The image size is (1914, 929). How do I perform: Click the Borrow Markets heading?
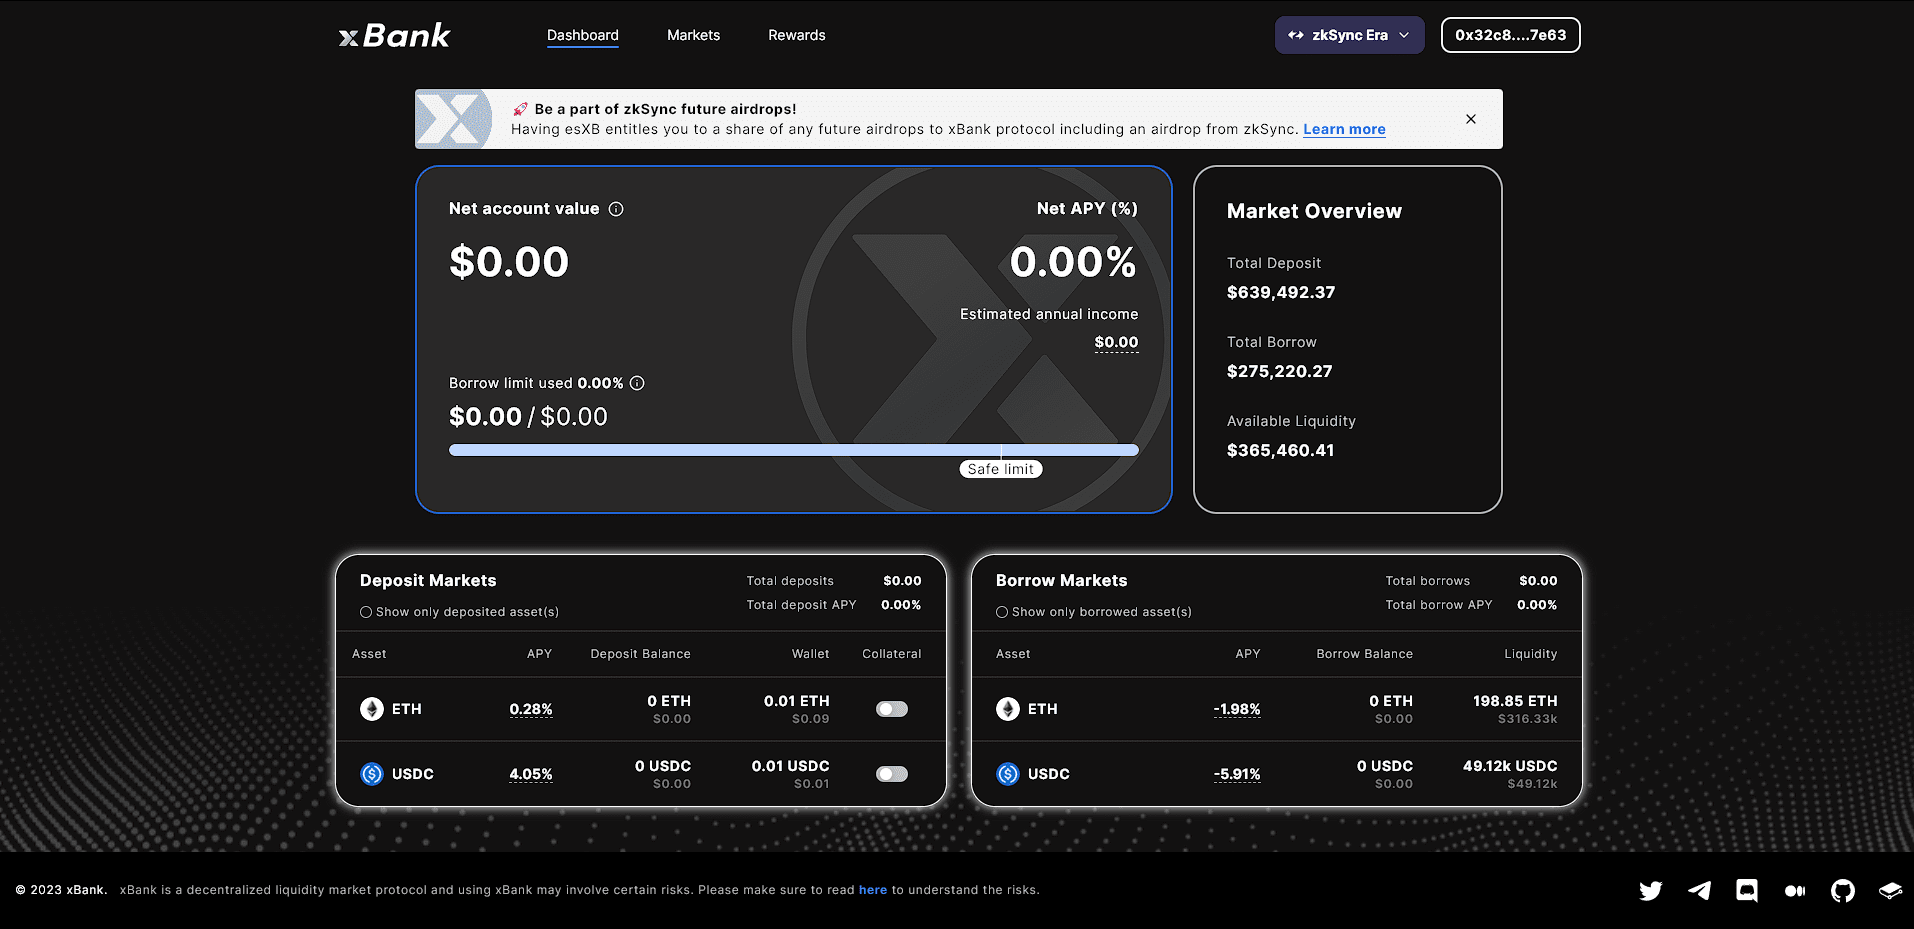[x=1062, y=581]
